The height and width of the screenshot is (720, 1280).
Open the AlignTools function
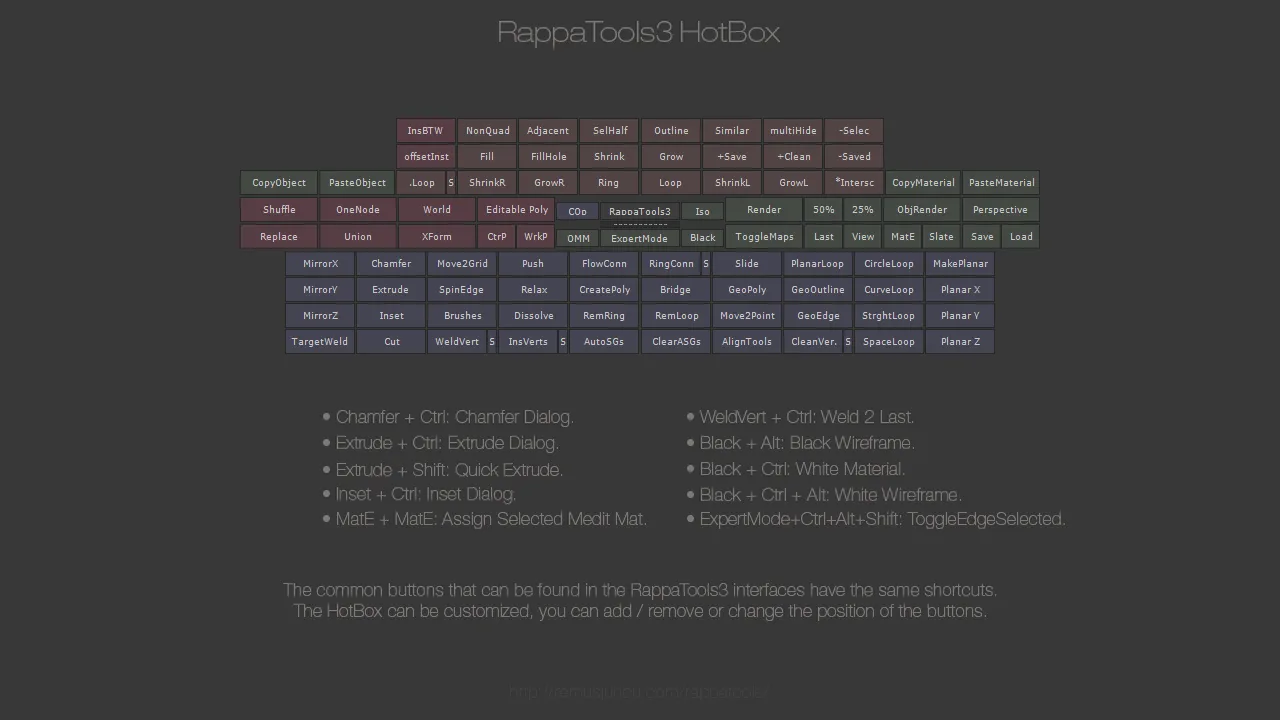tap(746, 341)
